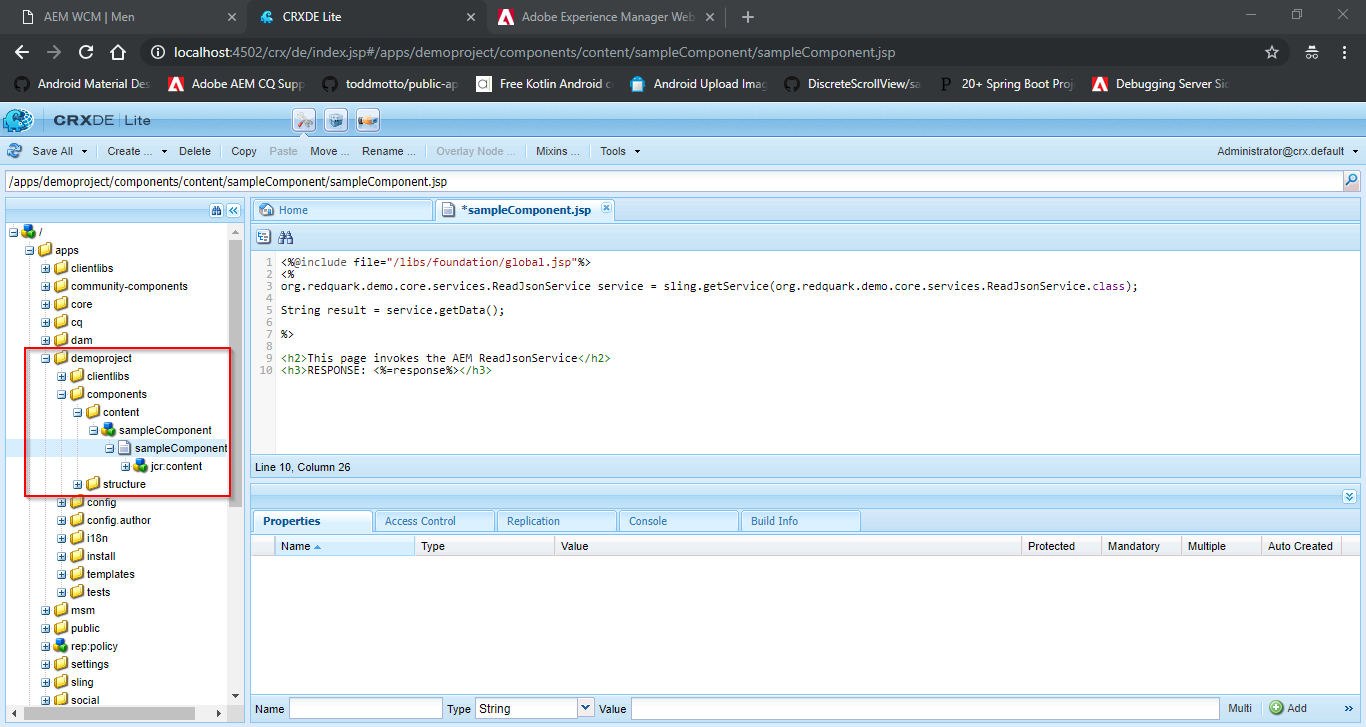Viewport: 1366px width, 727px height.
Task: Open the Home editor tab
Action: (343, 210)
